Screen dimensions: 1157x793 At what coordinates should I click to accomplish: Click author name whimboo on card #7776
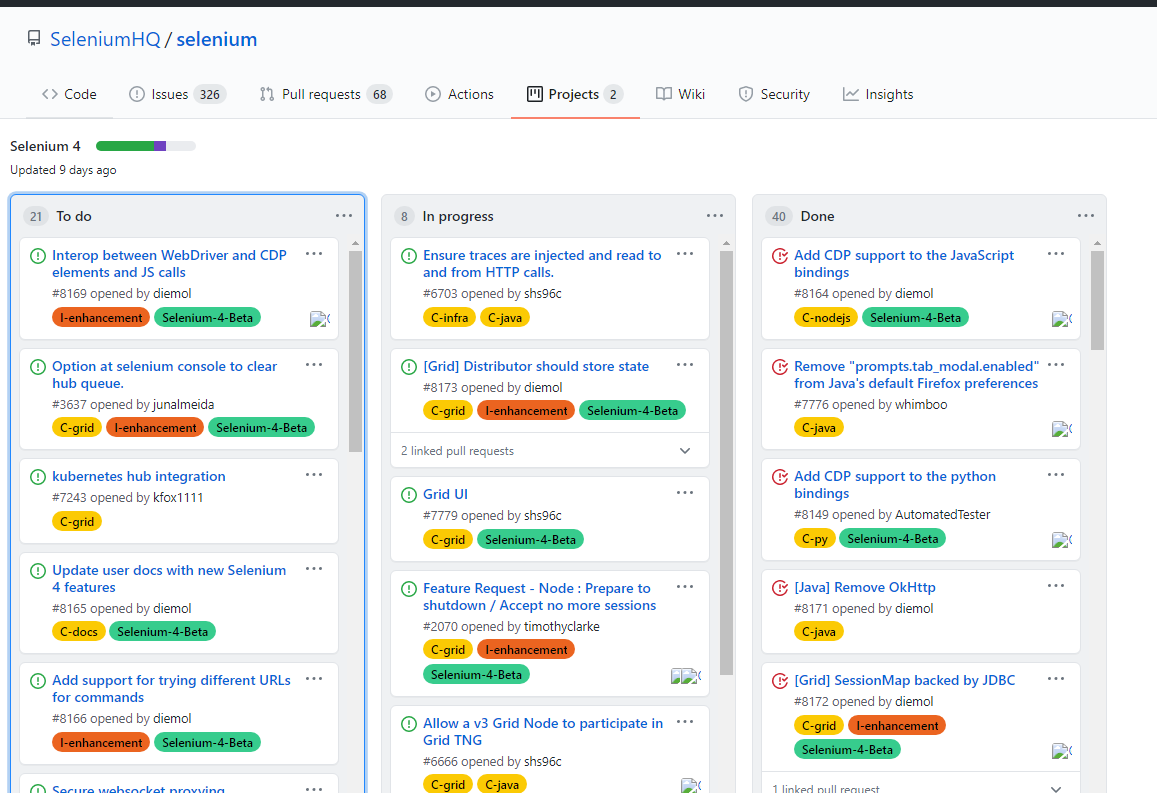coord(921,405)
